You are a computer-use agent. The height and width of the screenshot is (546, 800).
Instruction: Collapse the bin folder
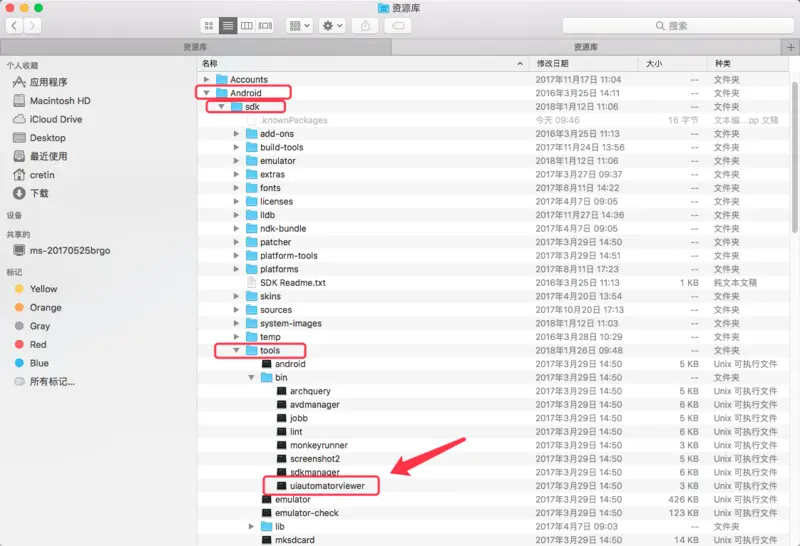pyautogui.click(x=252, y=378)
